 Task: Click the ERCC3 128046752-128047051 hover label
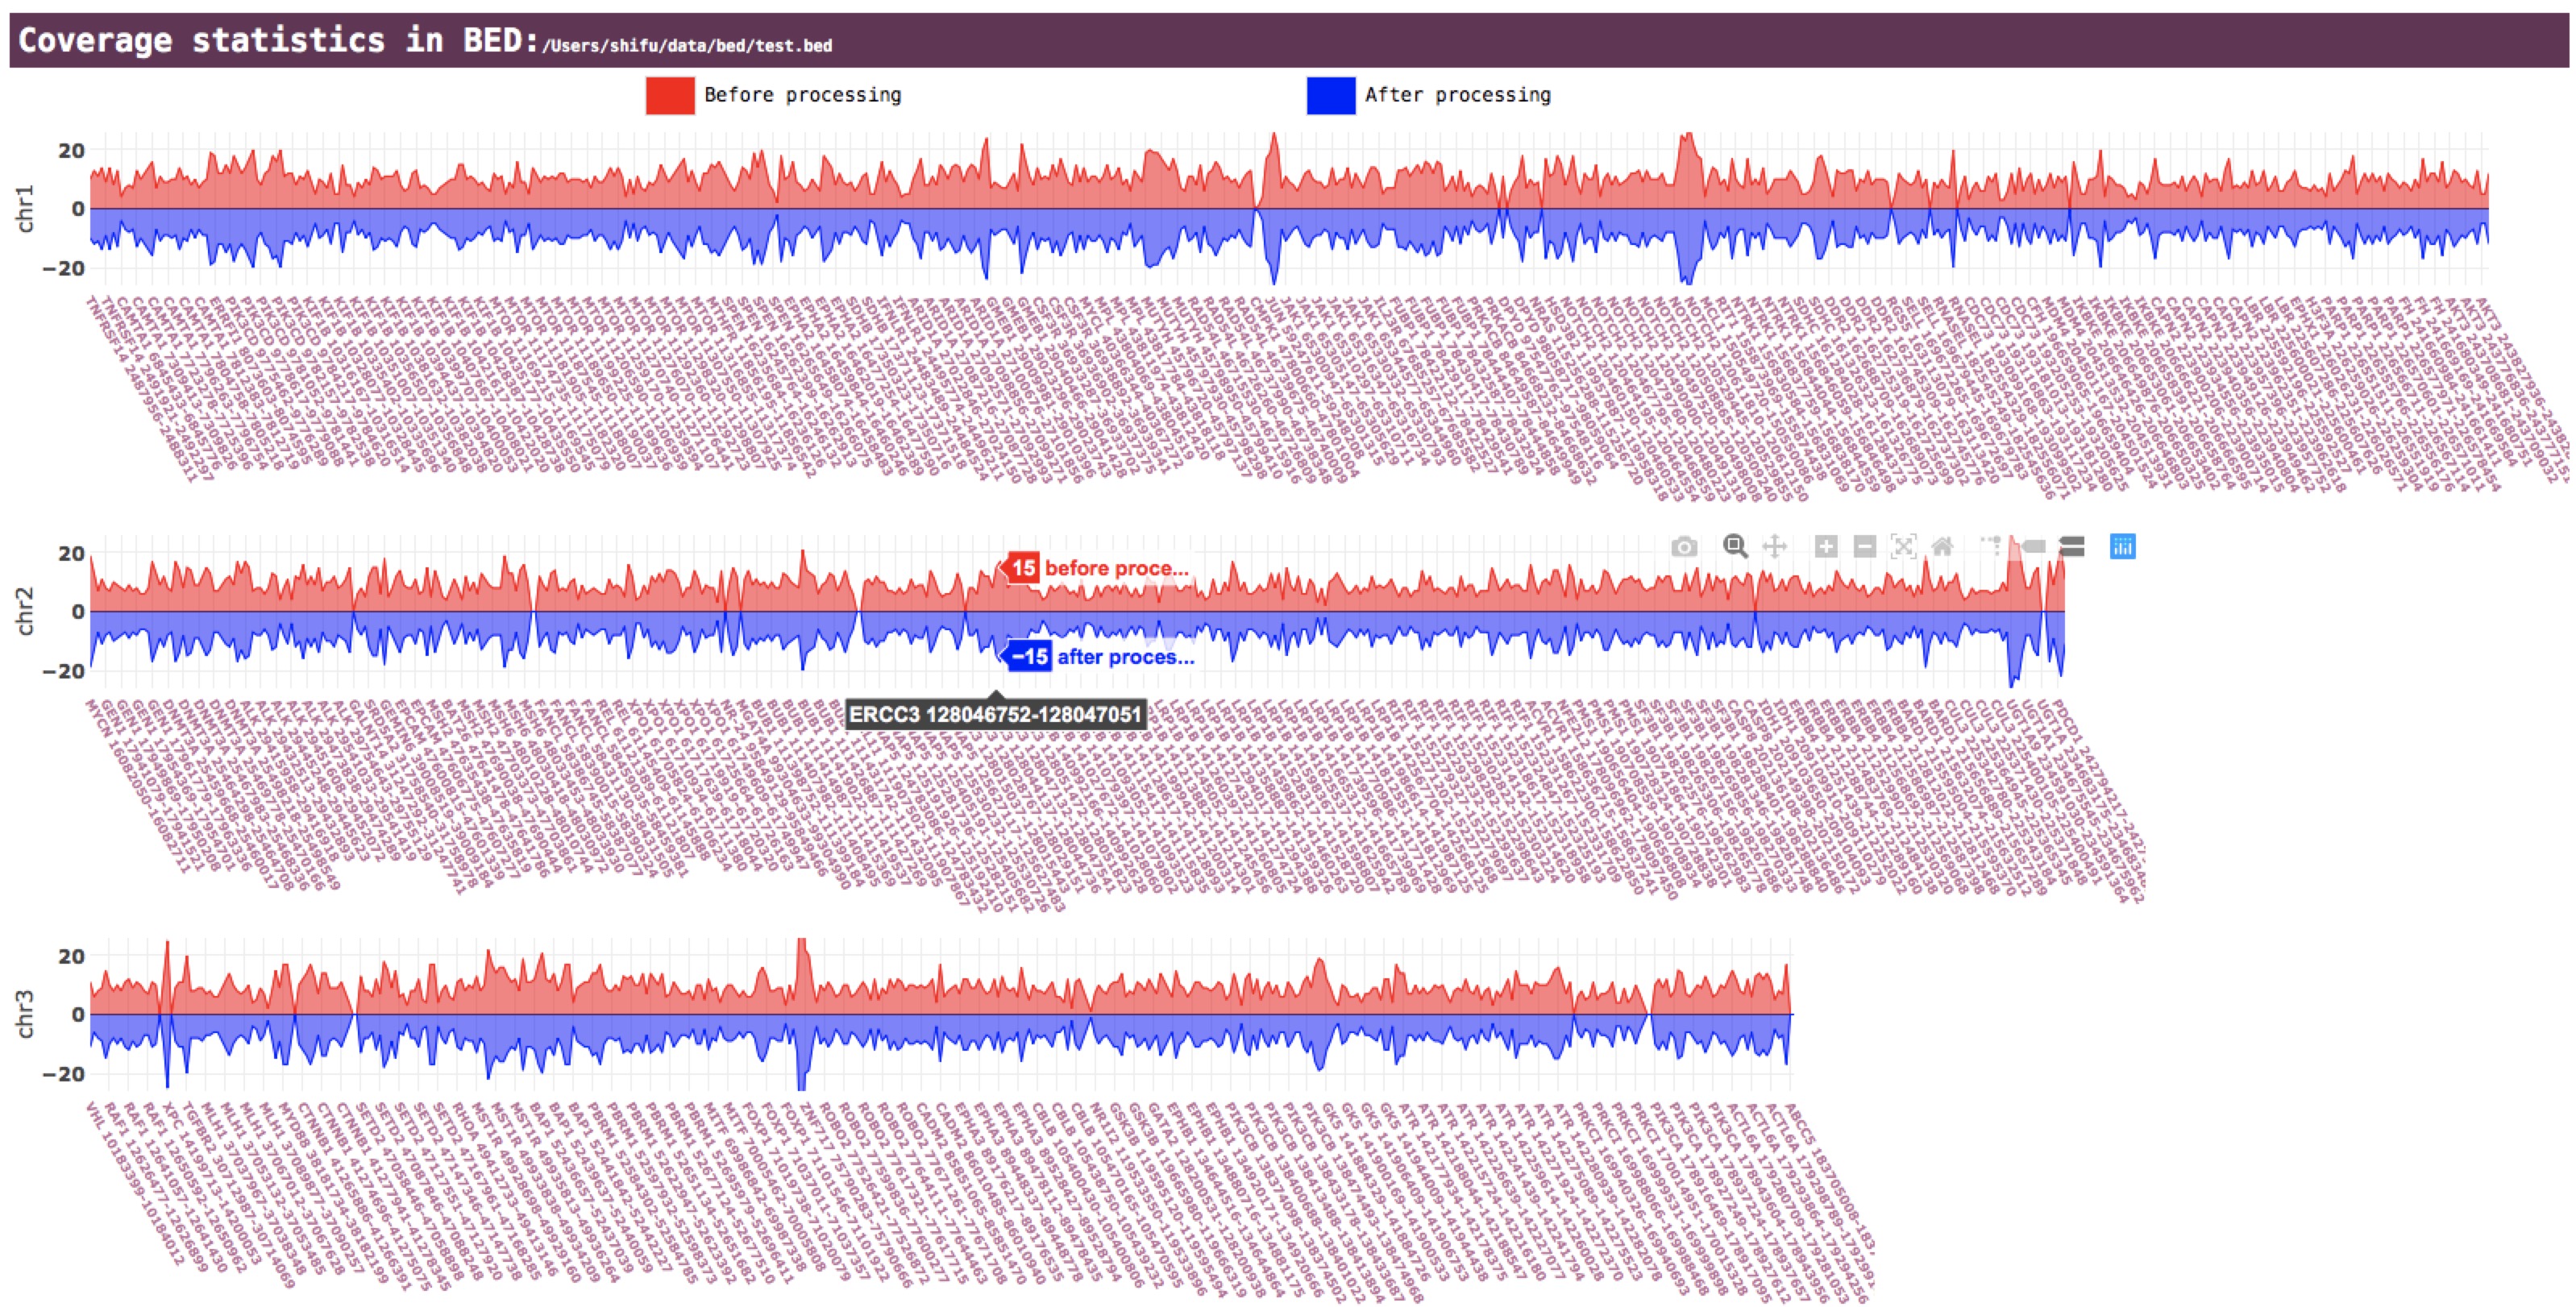click(x=995, y=714)
